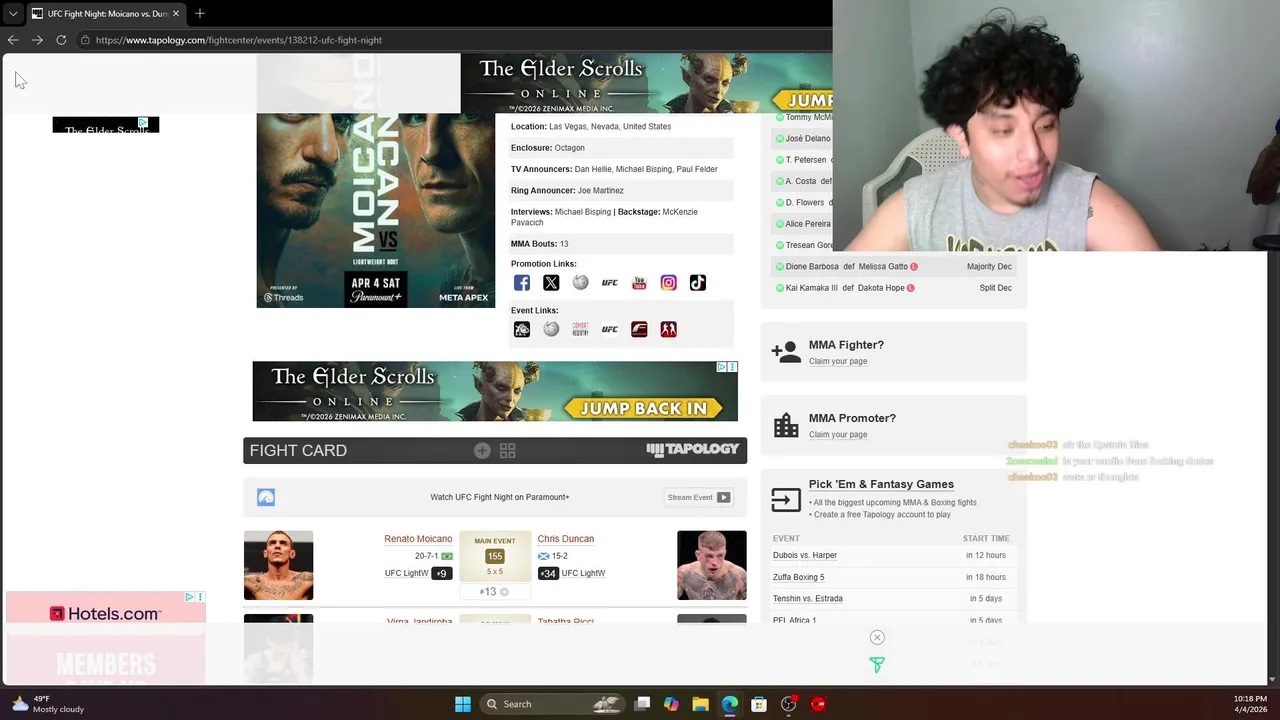Open the Combat Registry event link
Viewport: 1280px width, 720px height.
click(580, 329)
